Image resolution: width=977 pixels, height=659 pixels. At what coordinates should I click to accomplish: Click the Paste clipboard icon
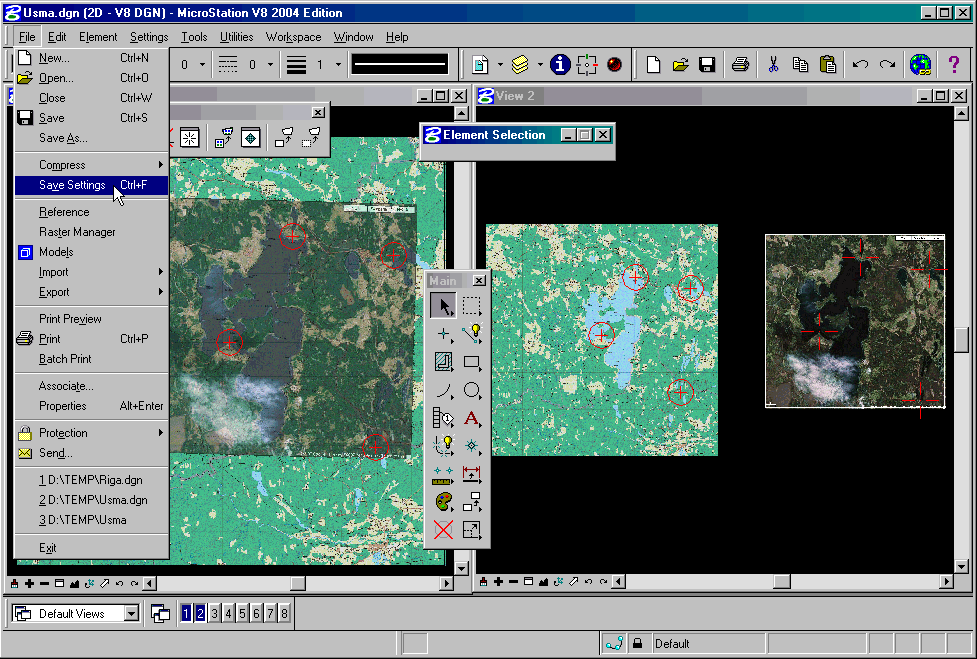point(827,64)
